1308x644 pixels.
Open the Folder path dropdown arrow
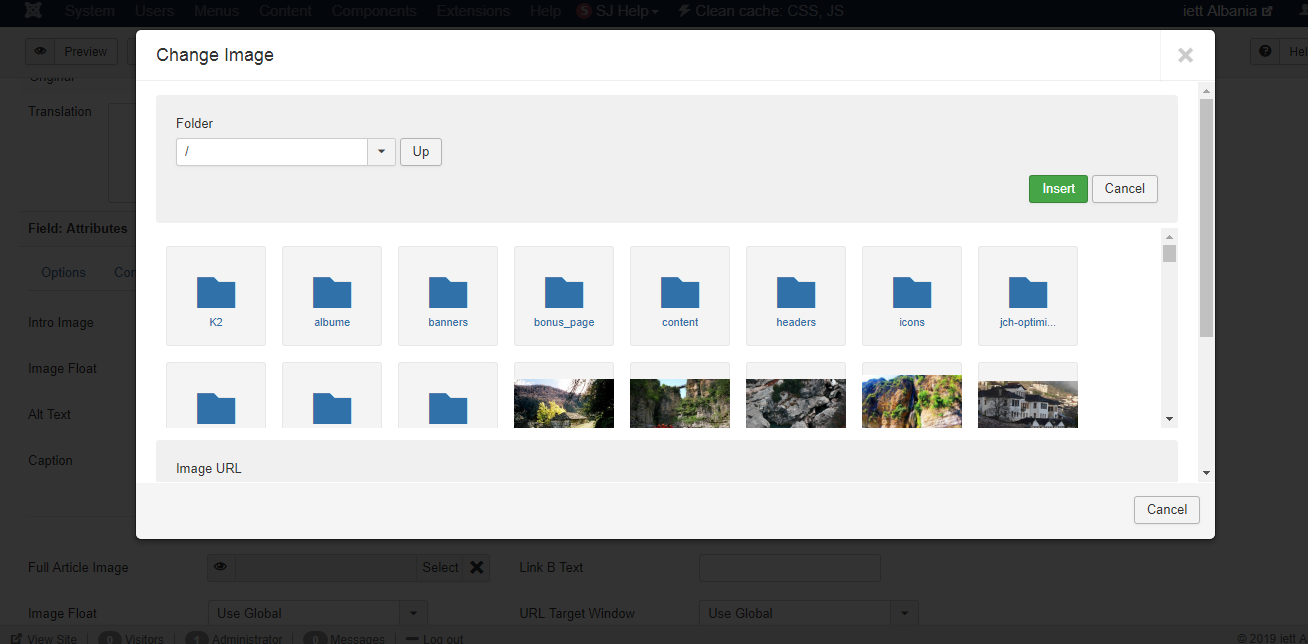point(382,152)
